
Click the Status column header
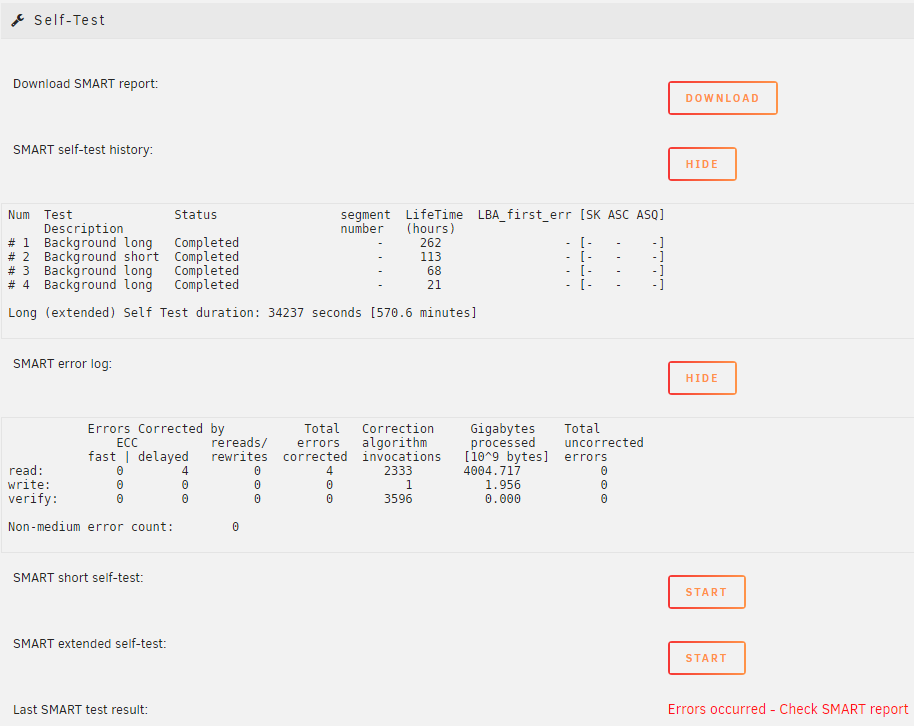195,215
